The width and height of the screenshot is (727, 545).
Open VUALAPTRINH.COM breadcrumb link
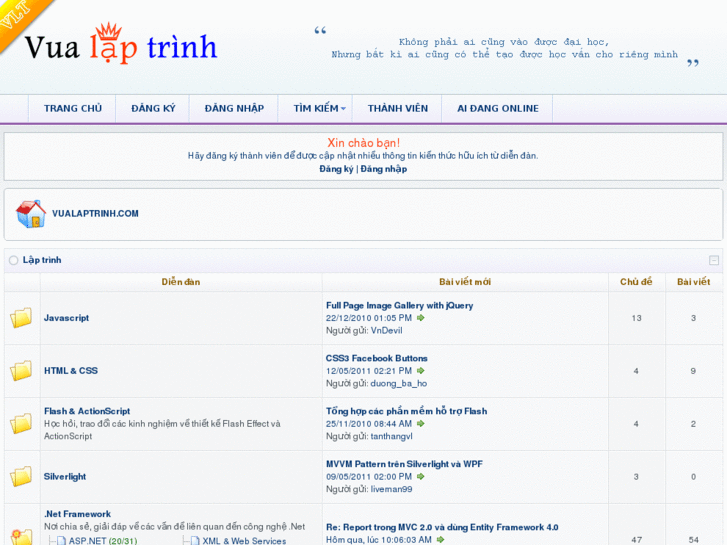(x=95, y=214)
